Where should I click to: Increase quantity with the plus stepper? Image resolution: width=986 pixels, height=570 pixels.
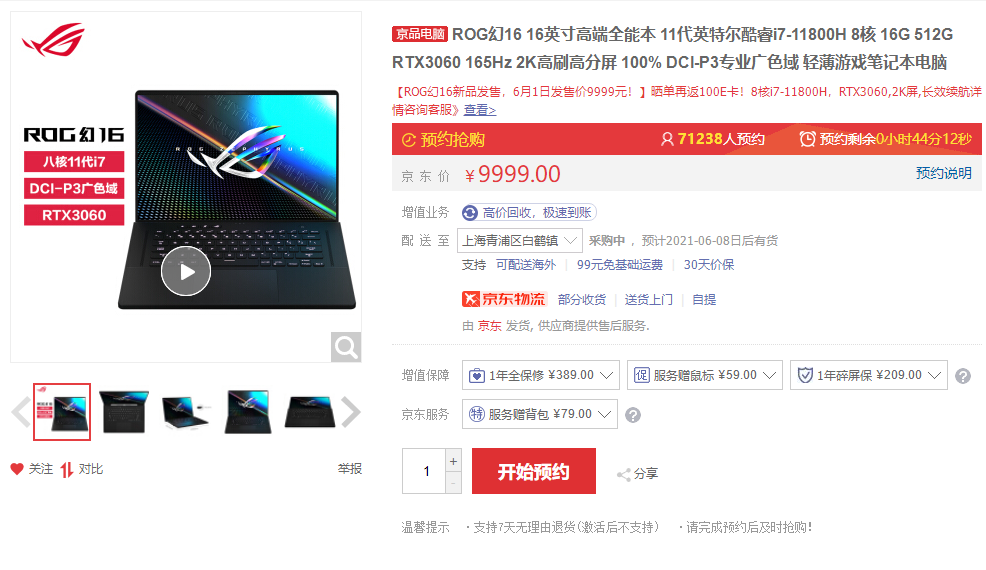click(x=453, y=461)
